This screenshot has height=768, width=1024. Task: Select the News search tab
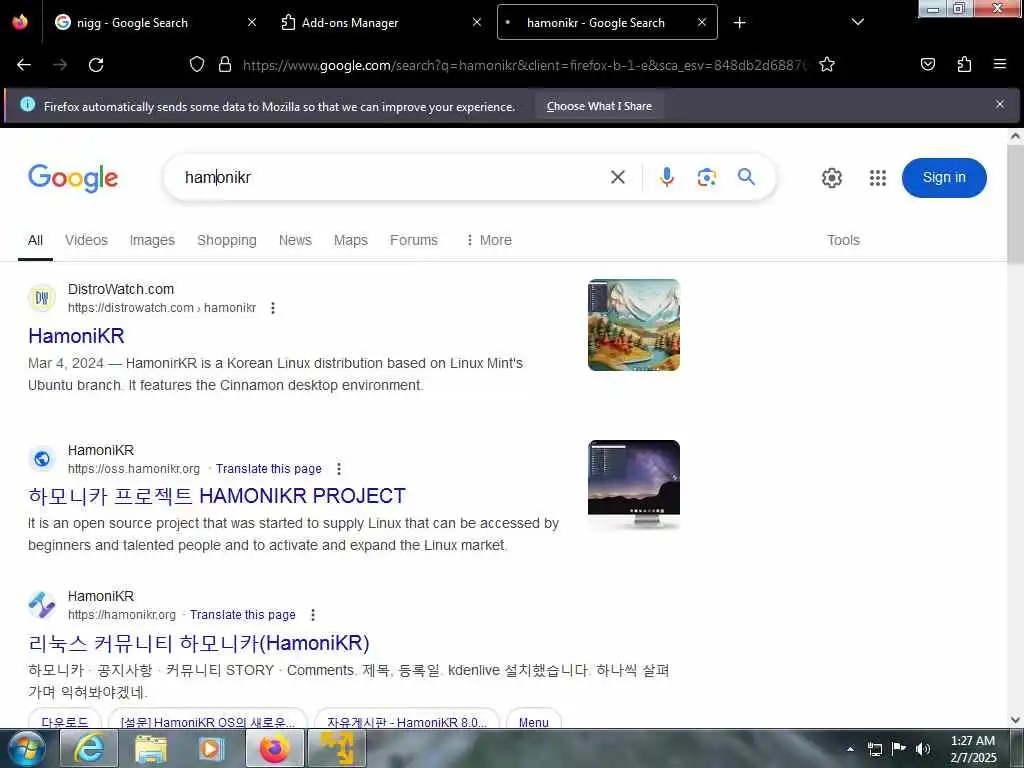(295, 240)
